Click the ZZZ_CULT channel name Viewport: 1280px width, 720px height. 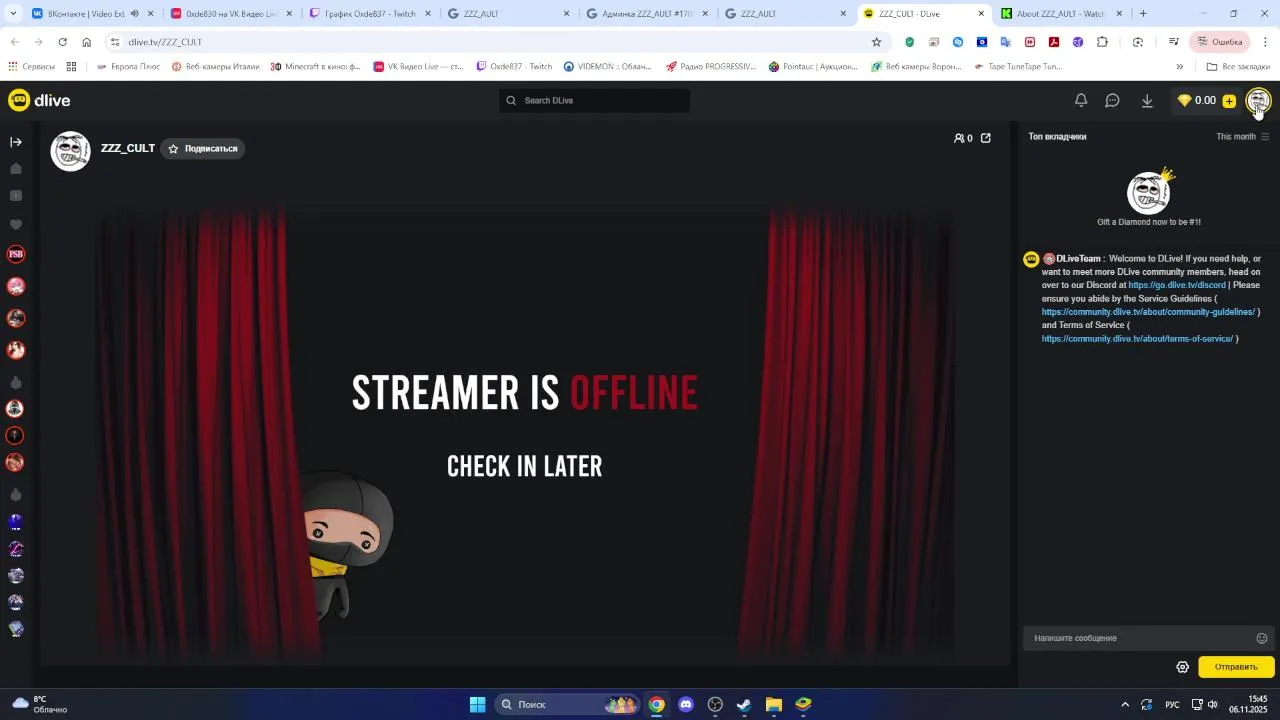click(x=128, y=148)
